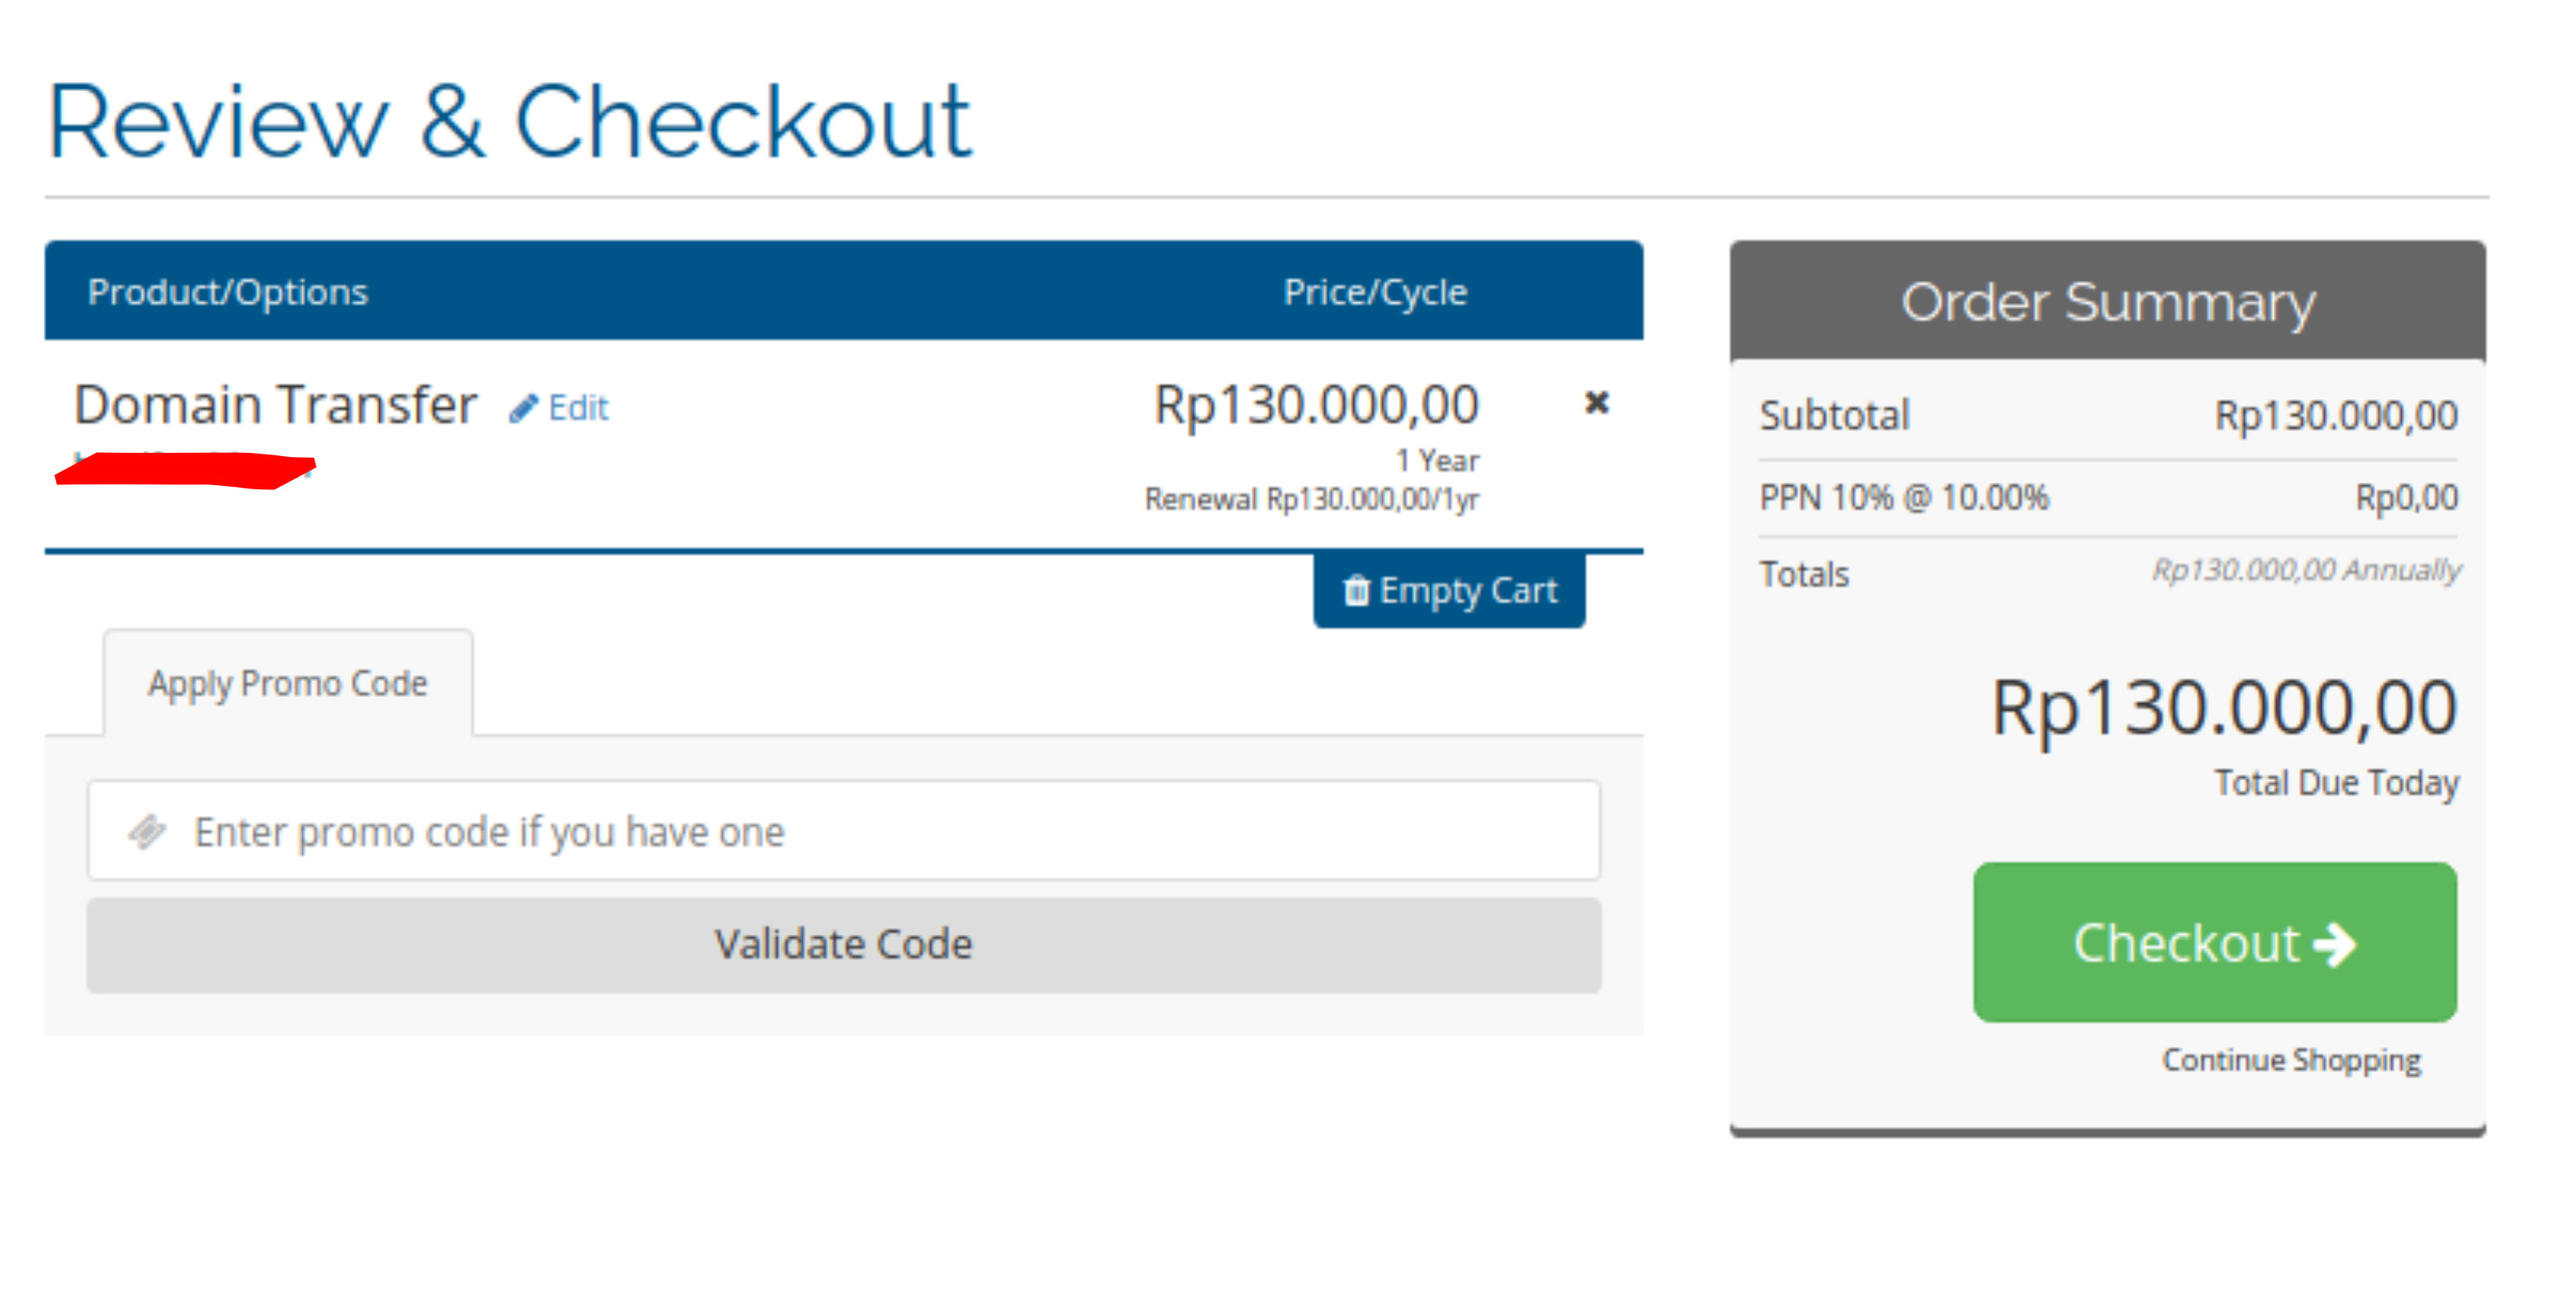Screen dimensions: 2576x1295
Task: Click the Review & Checkout page heading
Action: [509, 122]
